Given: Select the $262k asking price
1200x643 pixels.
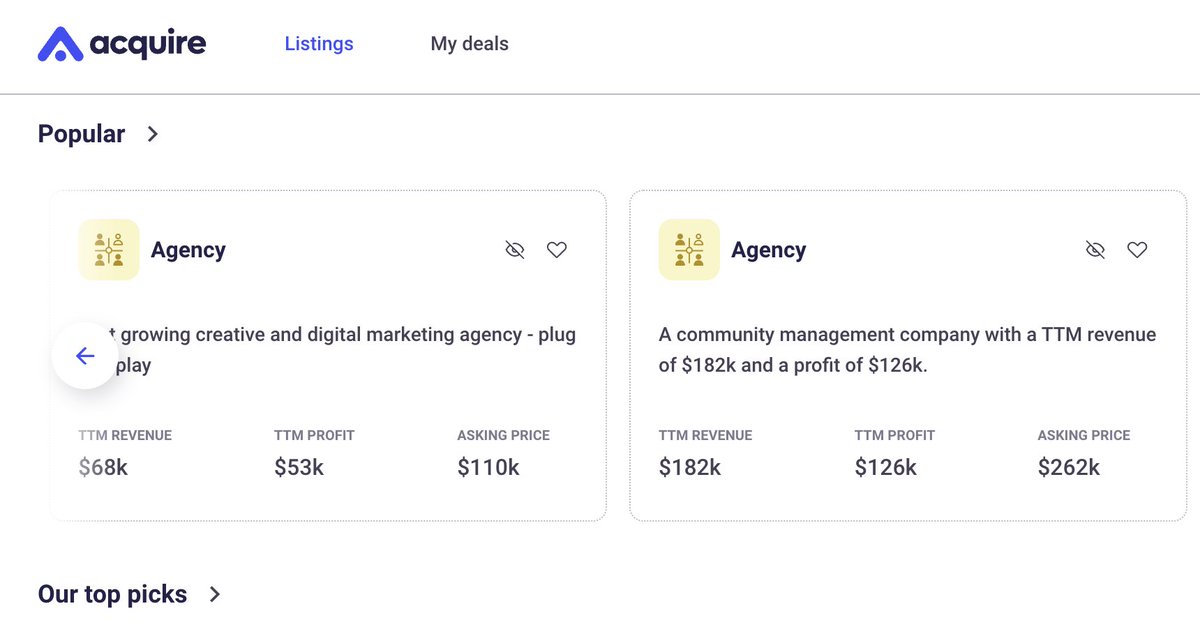Looking at the screenshot, I should [1068, 467].
